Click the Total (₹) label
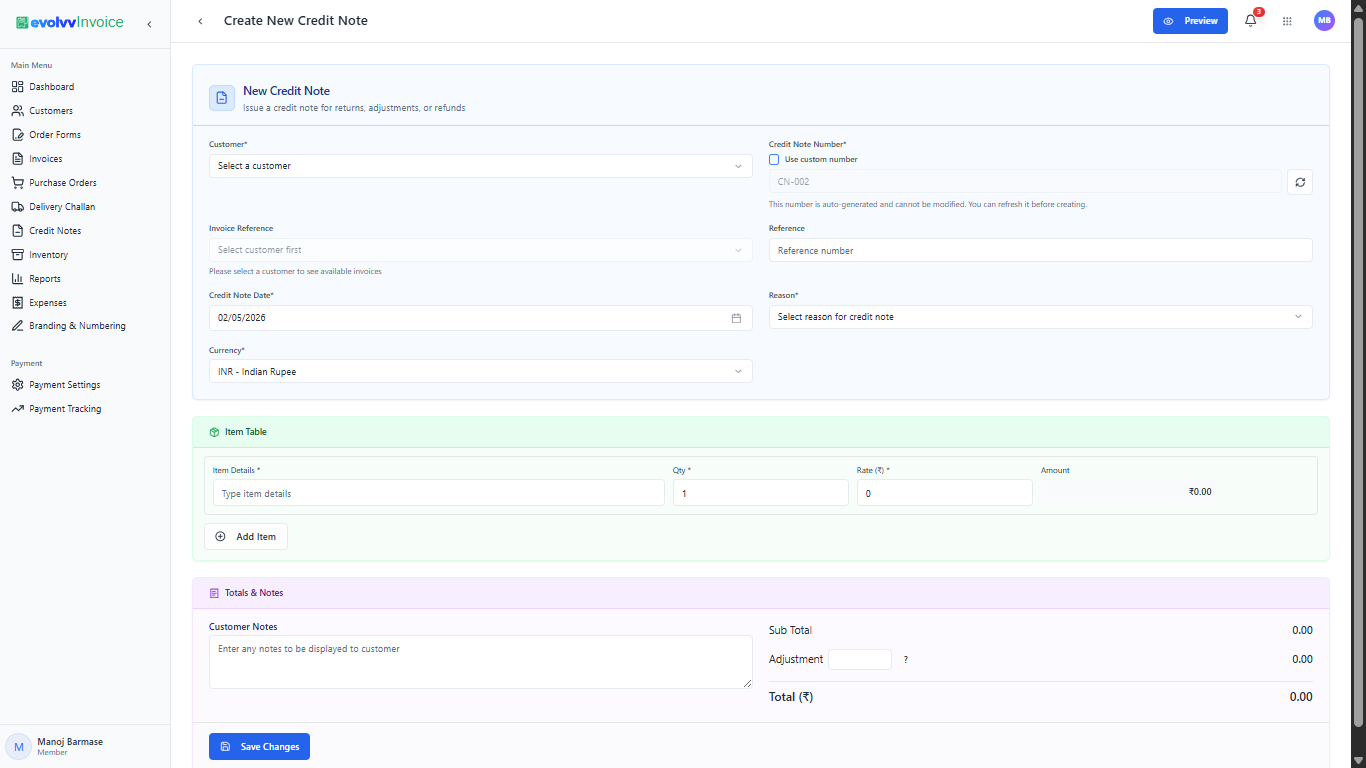 791,697
